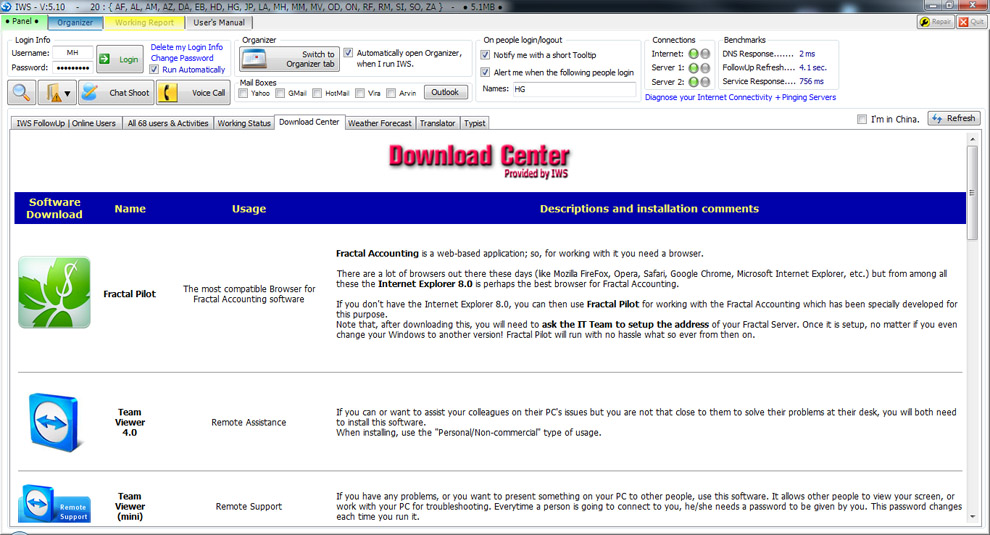Open the User's Manual tab

218,22
